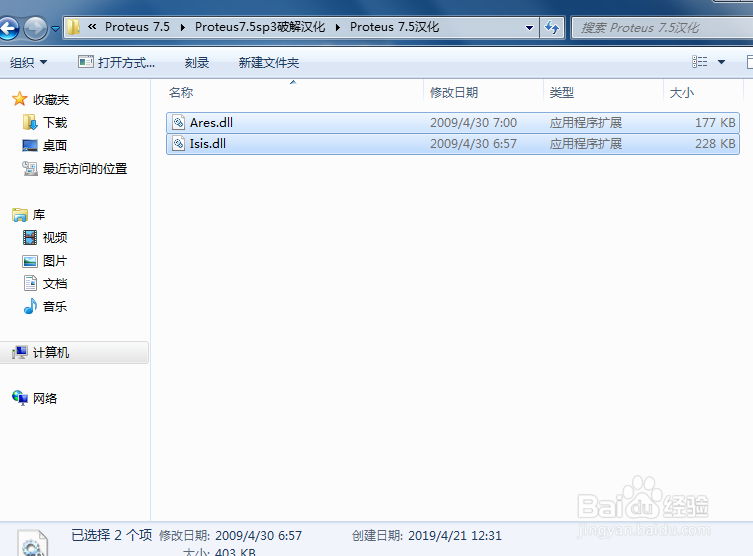Click the 文档 document icon
Screen dimensions: 753x556
[x=30, y=283]
